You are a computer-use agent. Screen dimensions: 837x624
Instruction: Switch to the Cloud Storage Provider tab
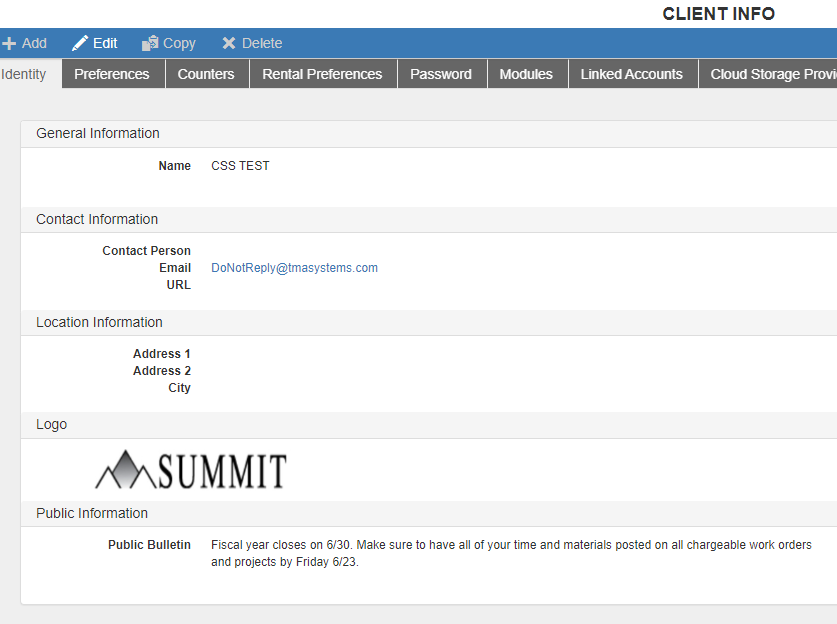pos(770,73)
